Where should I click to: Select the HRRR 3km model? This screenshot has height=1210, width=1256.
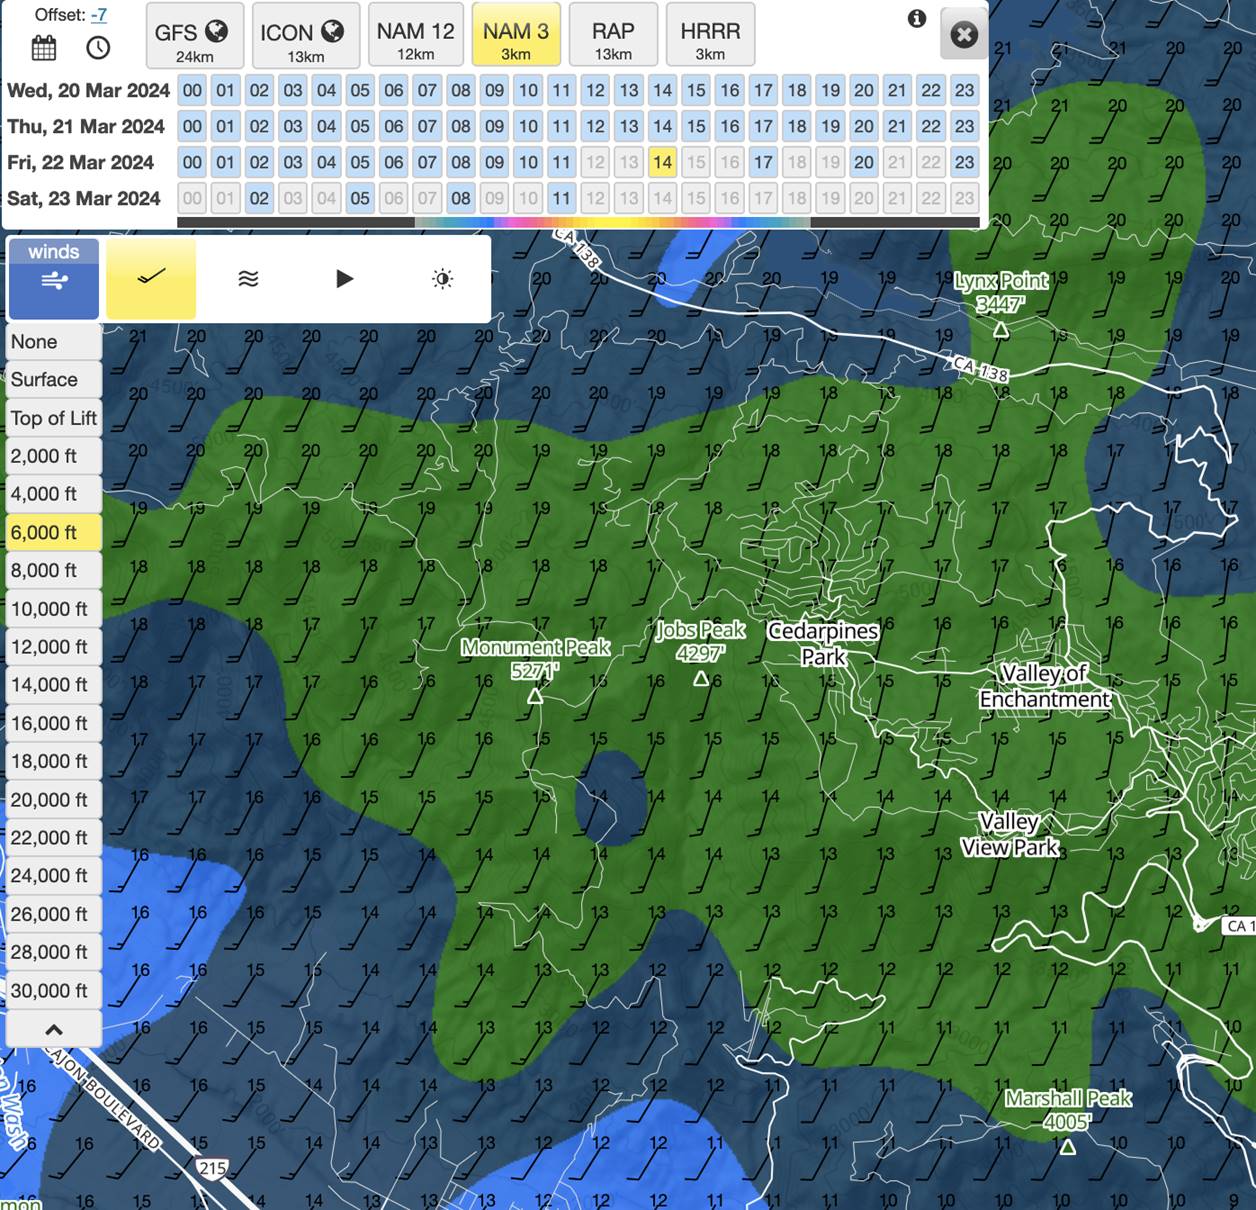click(x=710, y=39)
